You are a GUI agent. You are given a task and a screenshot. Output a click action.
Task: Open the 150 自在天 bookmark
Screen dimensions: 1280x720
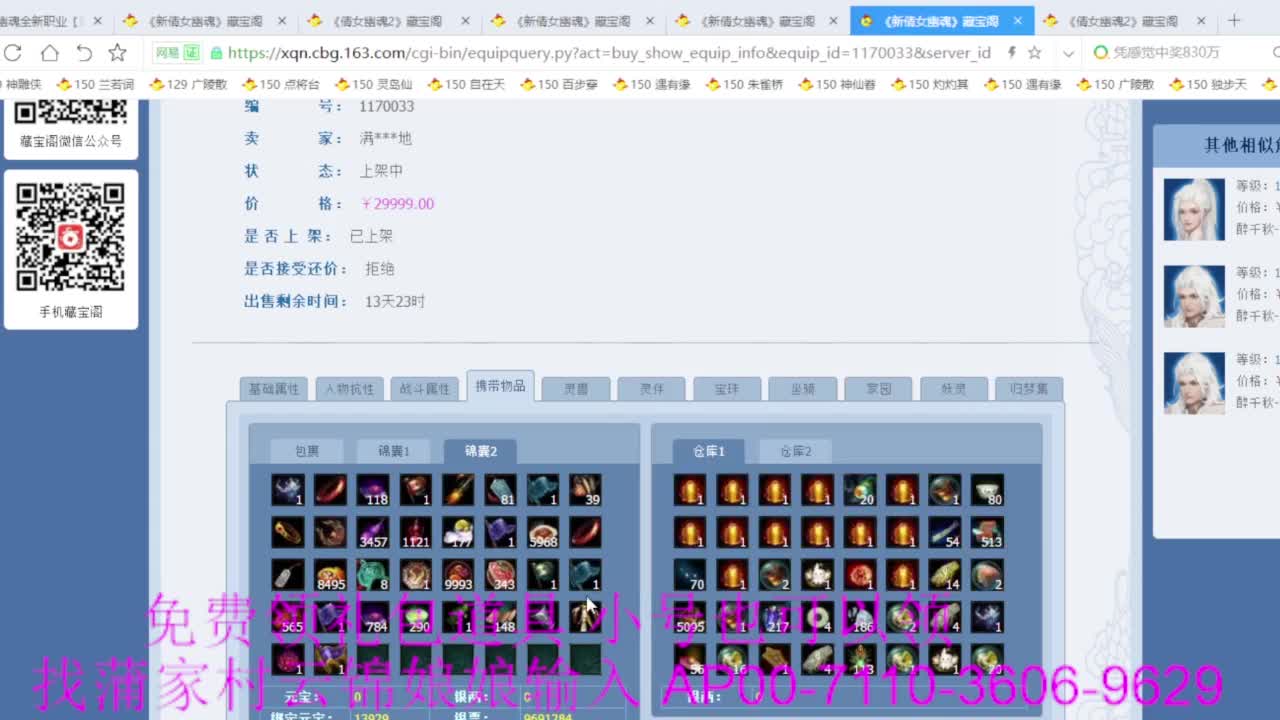tap(467, 85)
